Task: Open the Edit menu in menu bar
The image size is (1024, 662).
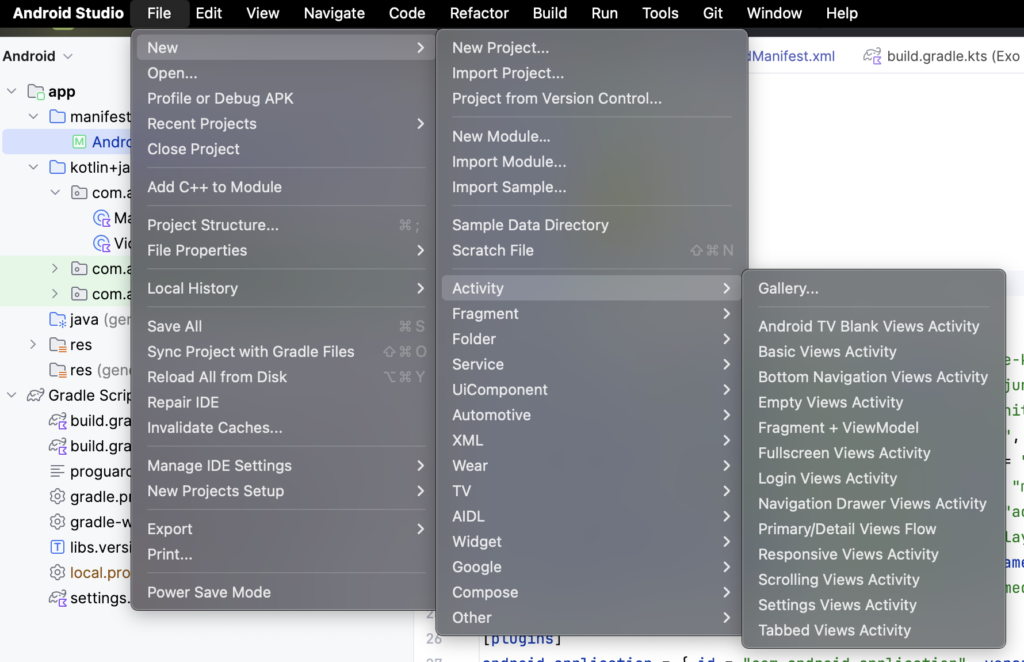Action: 208,13
